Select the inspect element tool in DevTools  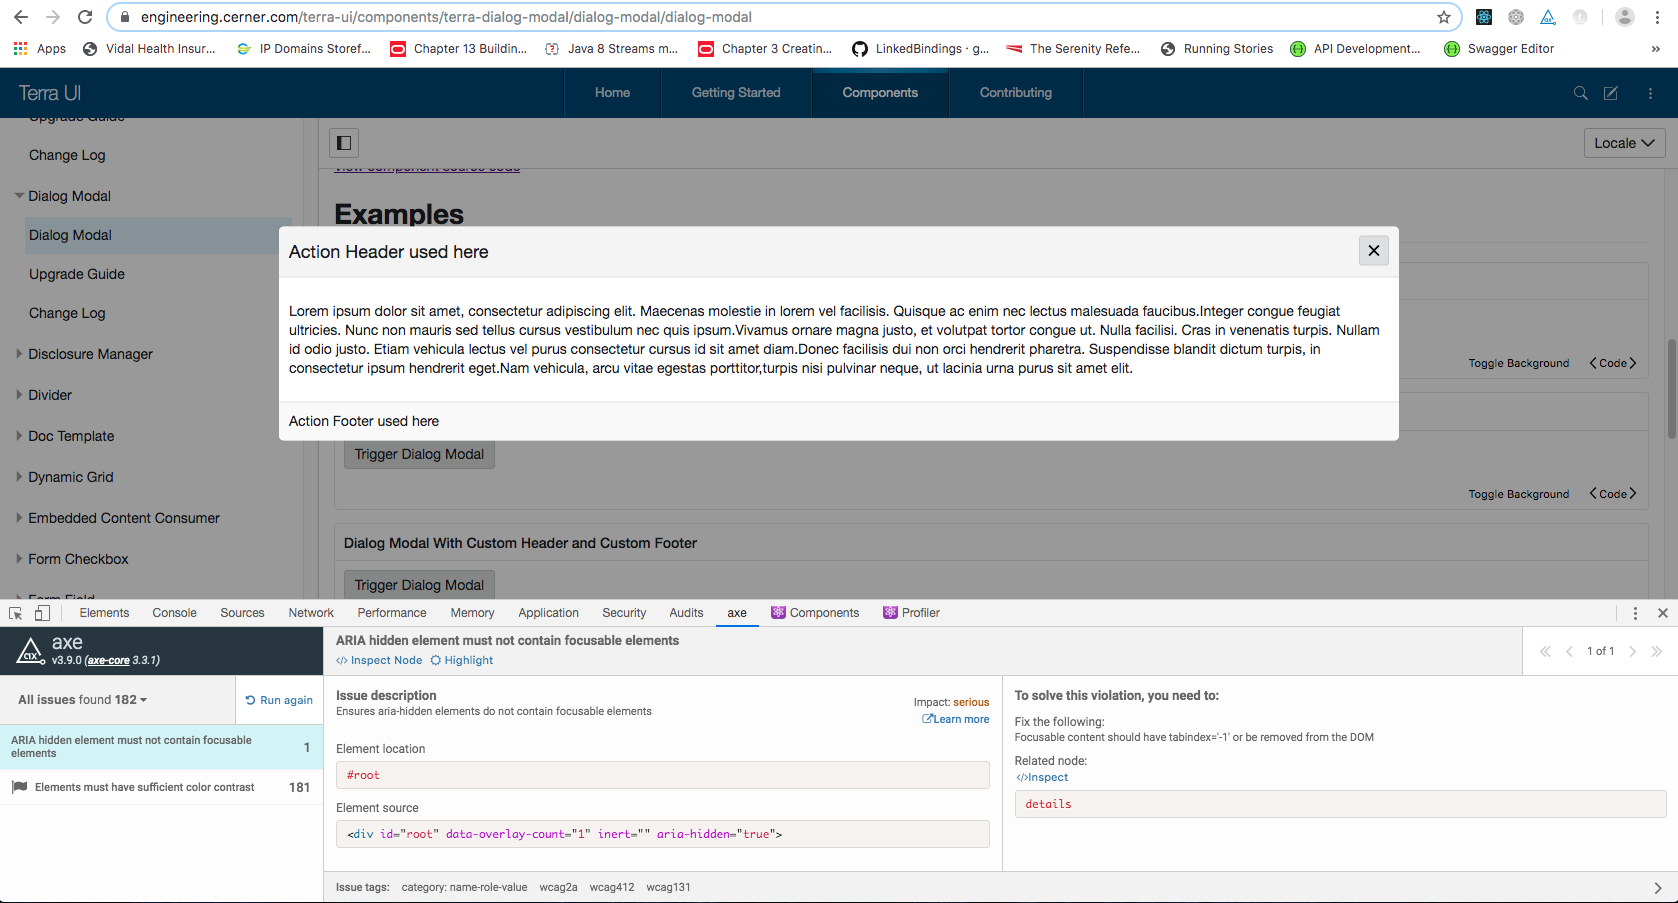pos(14,612)
